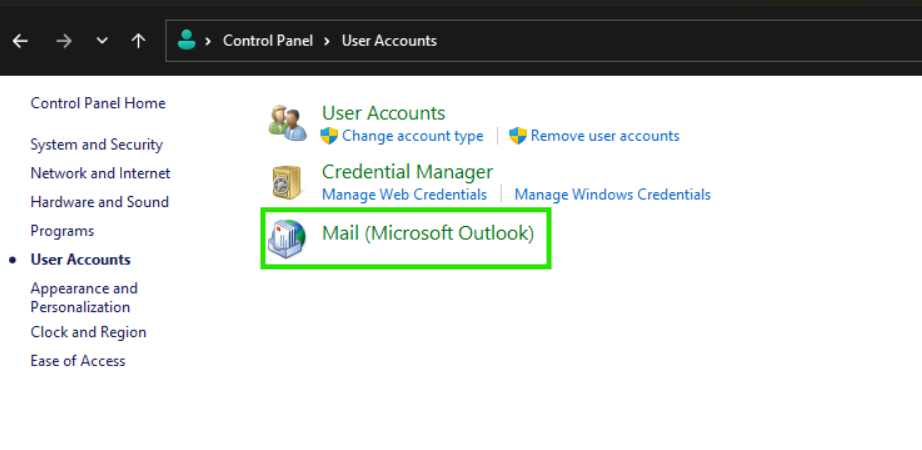This screenshot has height=450, width=922.
Task: Open Control Panel Home
Action: pos(98,103)
